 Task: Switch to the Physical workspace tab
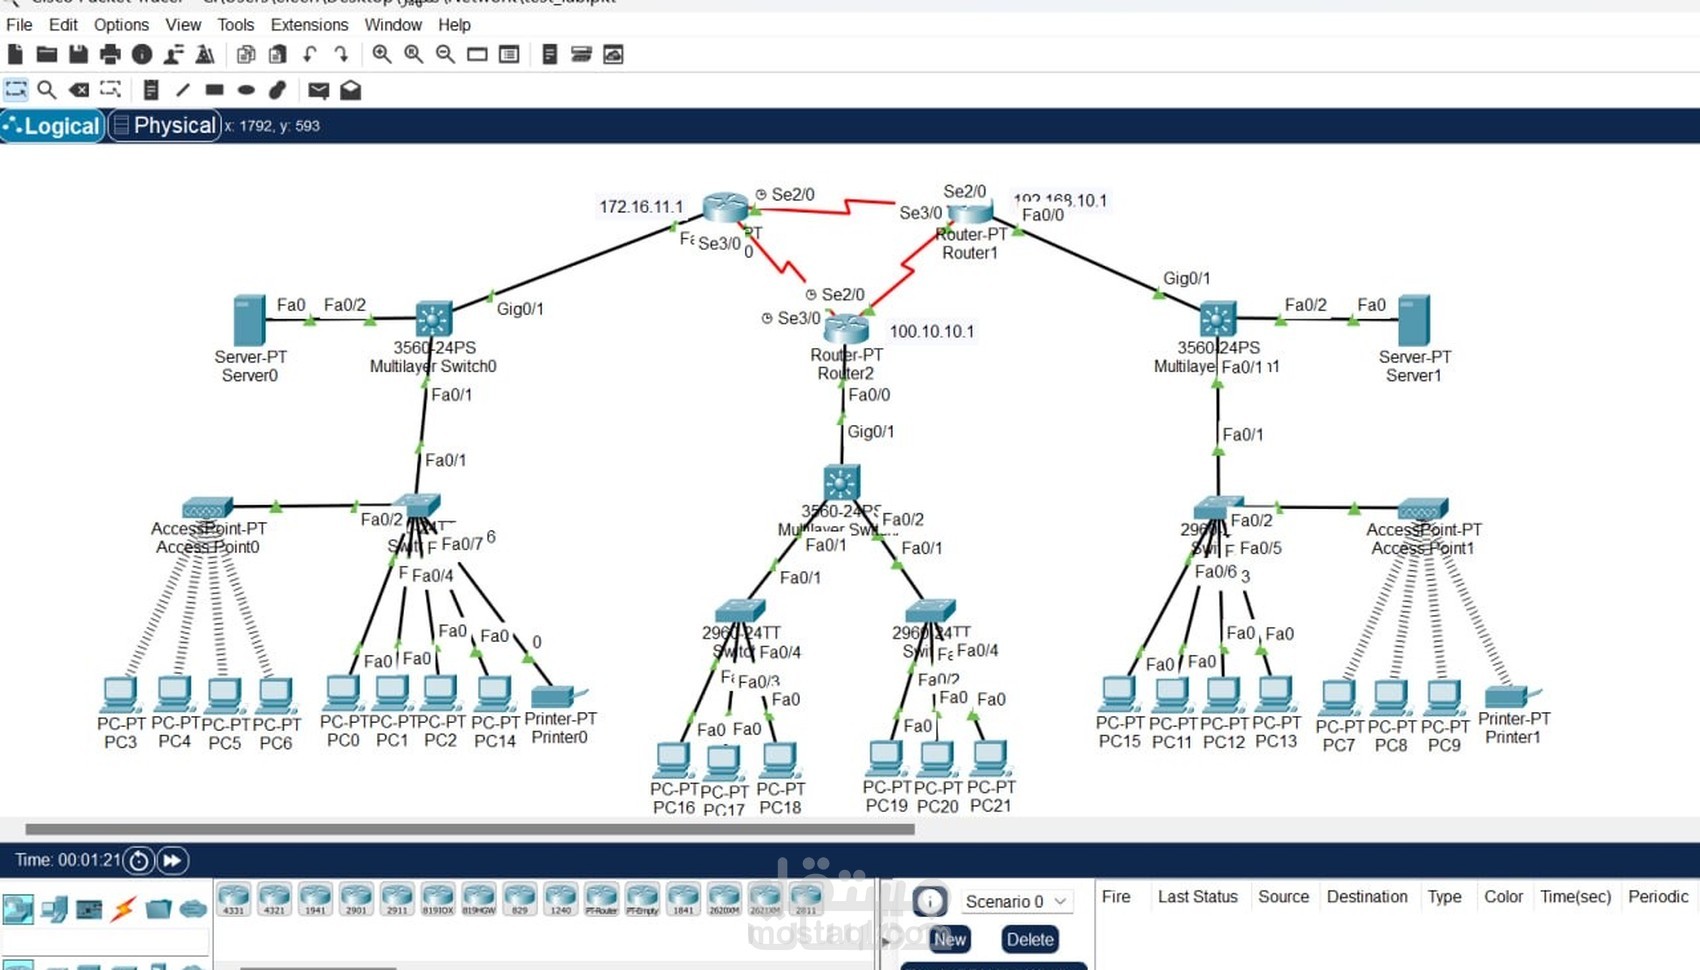(x=163, y=126)
